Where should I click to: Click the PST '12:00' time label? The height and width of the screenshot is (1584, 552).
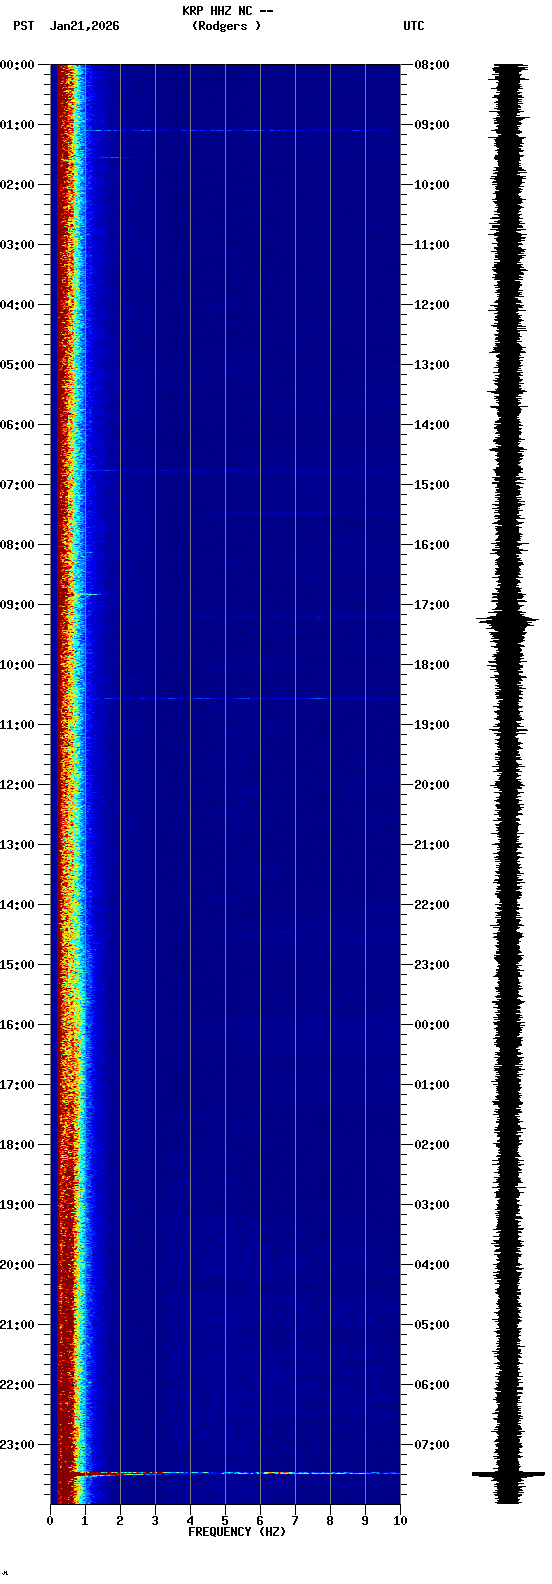click(17, 785)
